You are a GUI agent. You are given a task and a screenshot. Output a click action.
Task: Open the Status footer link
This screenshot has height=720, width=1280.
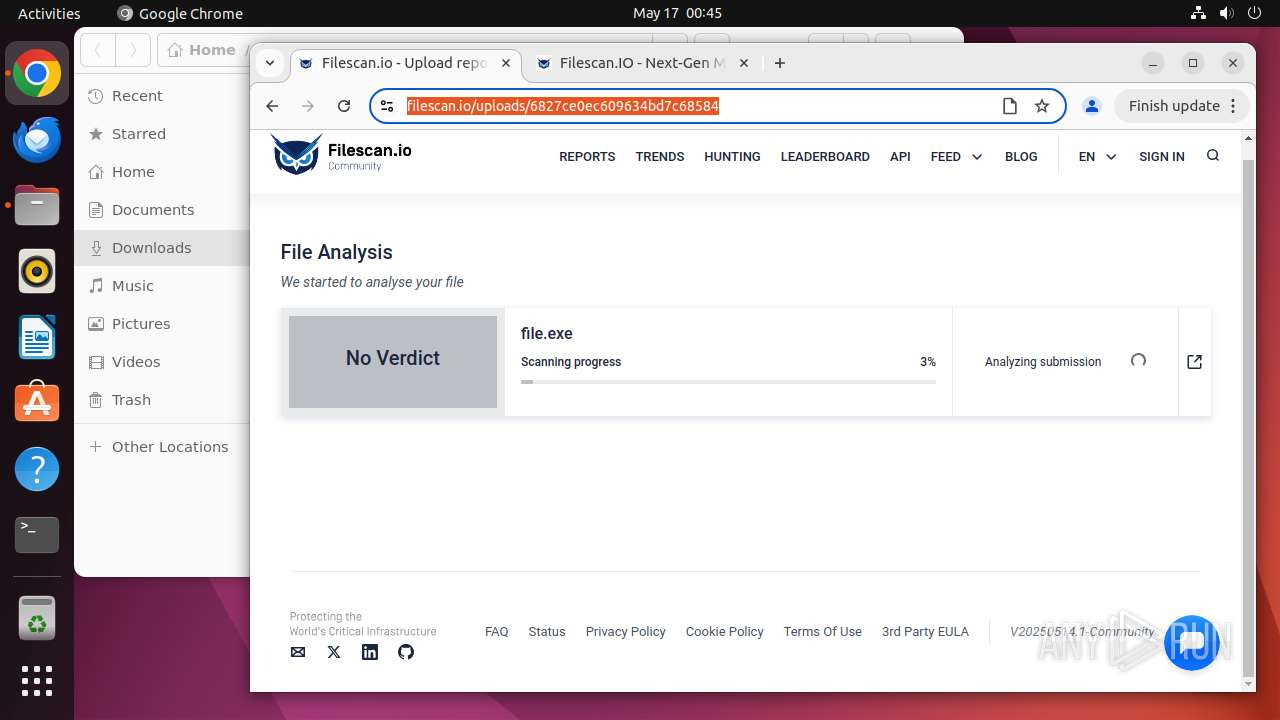click(x=547, y=632)
